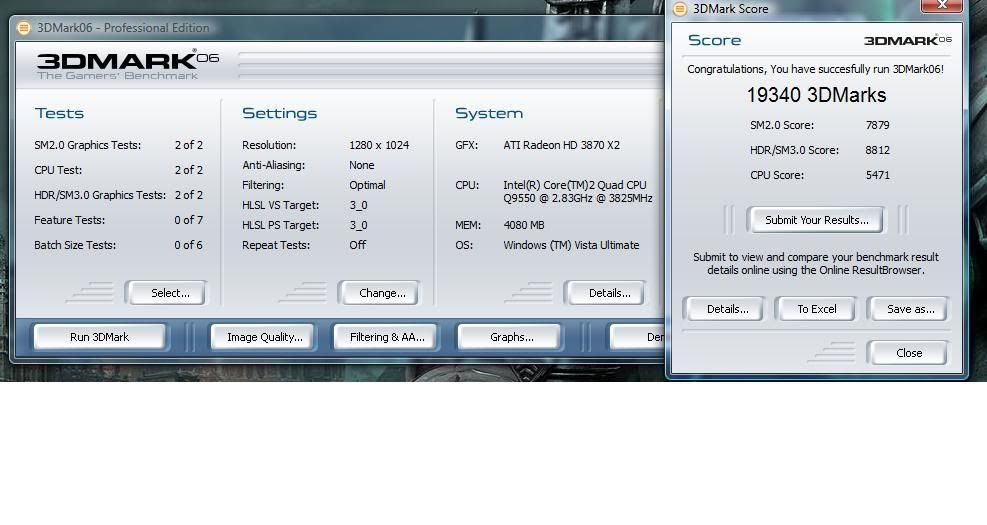The image size is (987, 525).
Task: Click the congratulations message text
Action: [815, 69]
